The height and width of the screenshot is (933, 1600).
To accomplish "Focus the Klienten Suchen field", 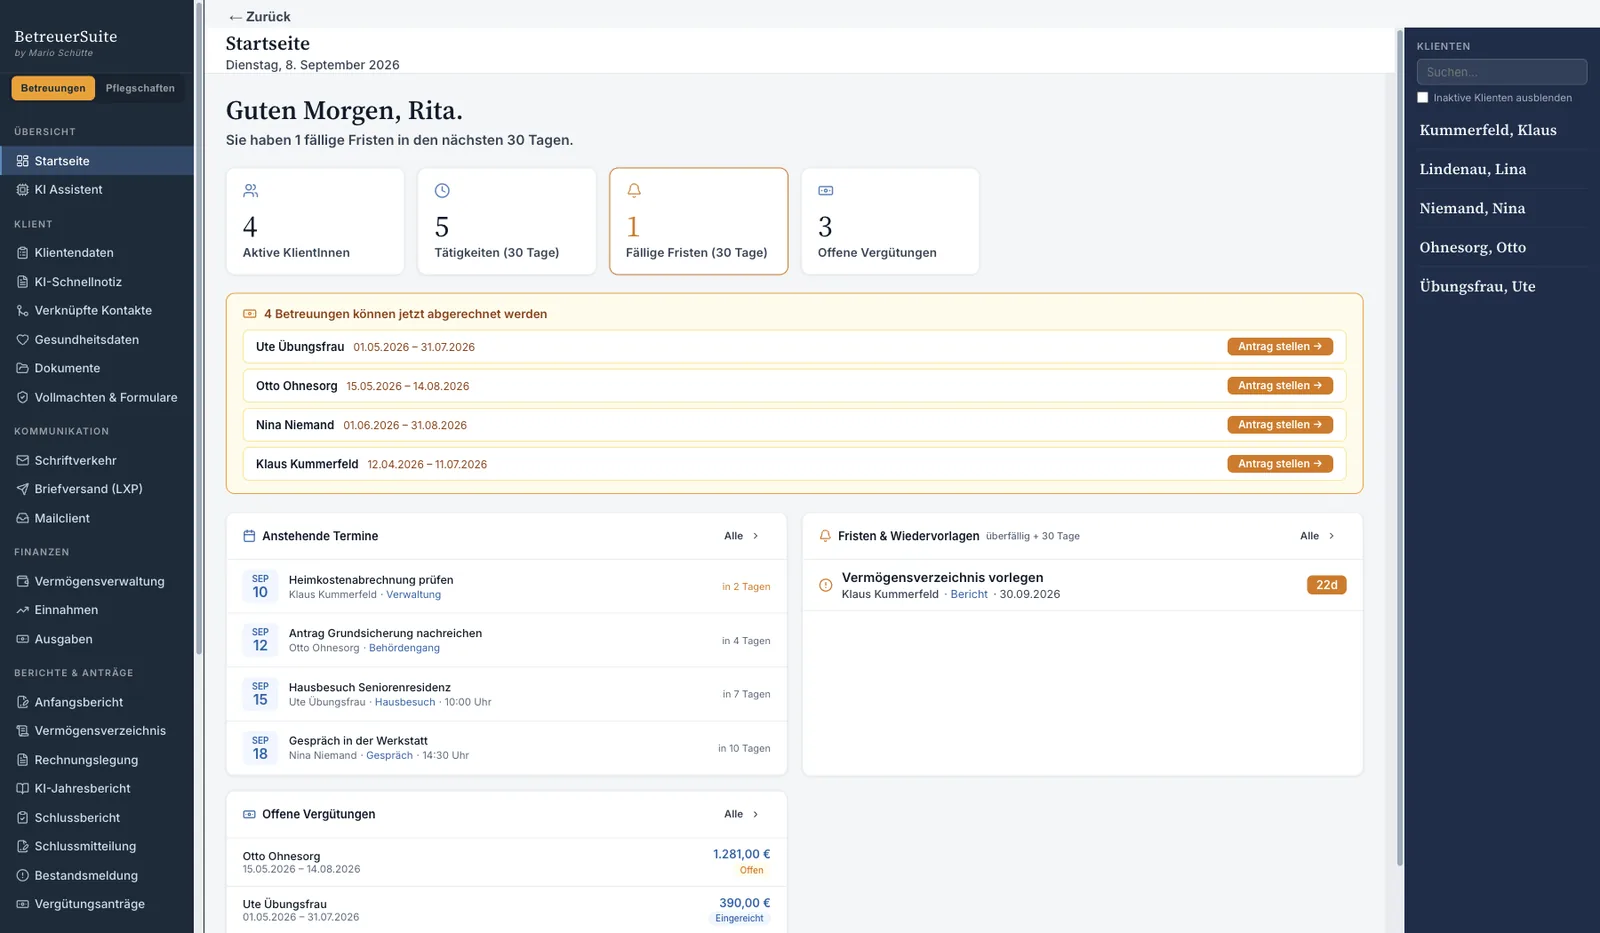I will click(x=1502, y=72).
